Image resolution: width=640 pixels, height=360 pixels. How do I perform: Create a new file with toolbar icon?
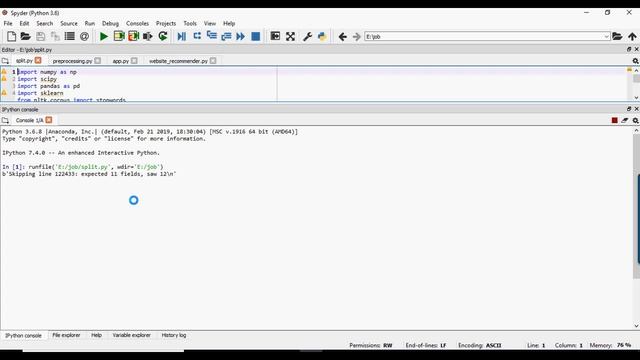(11, 36)
